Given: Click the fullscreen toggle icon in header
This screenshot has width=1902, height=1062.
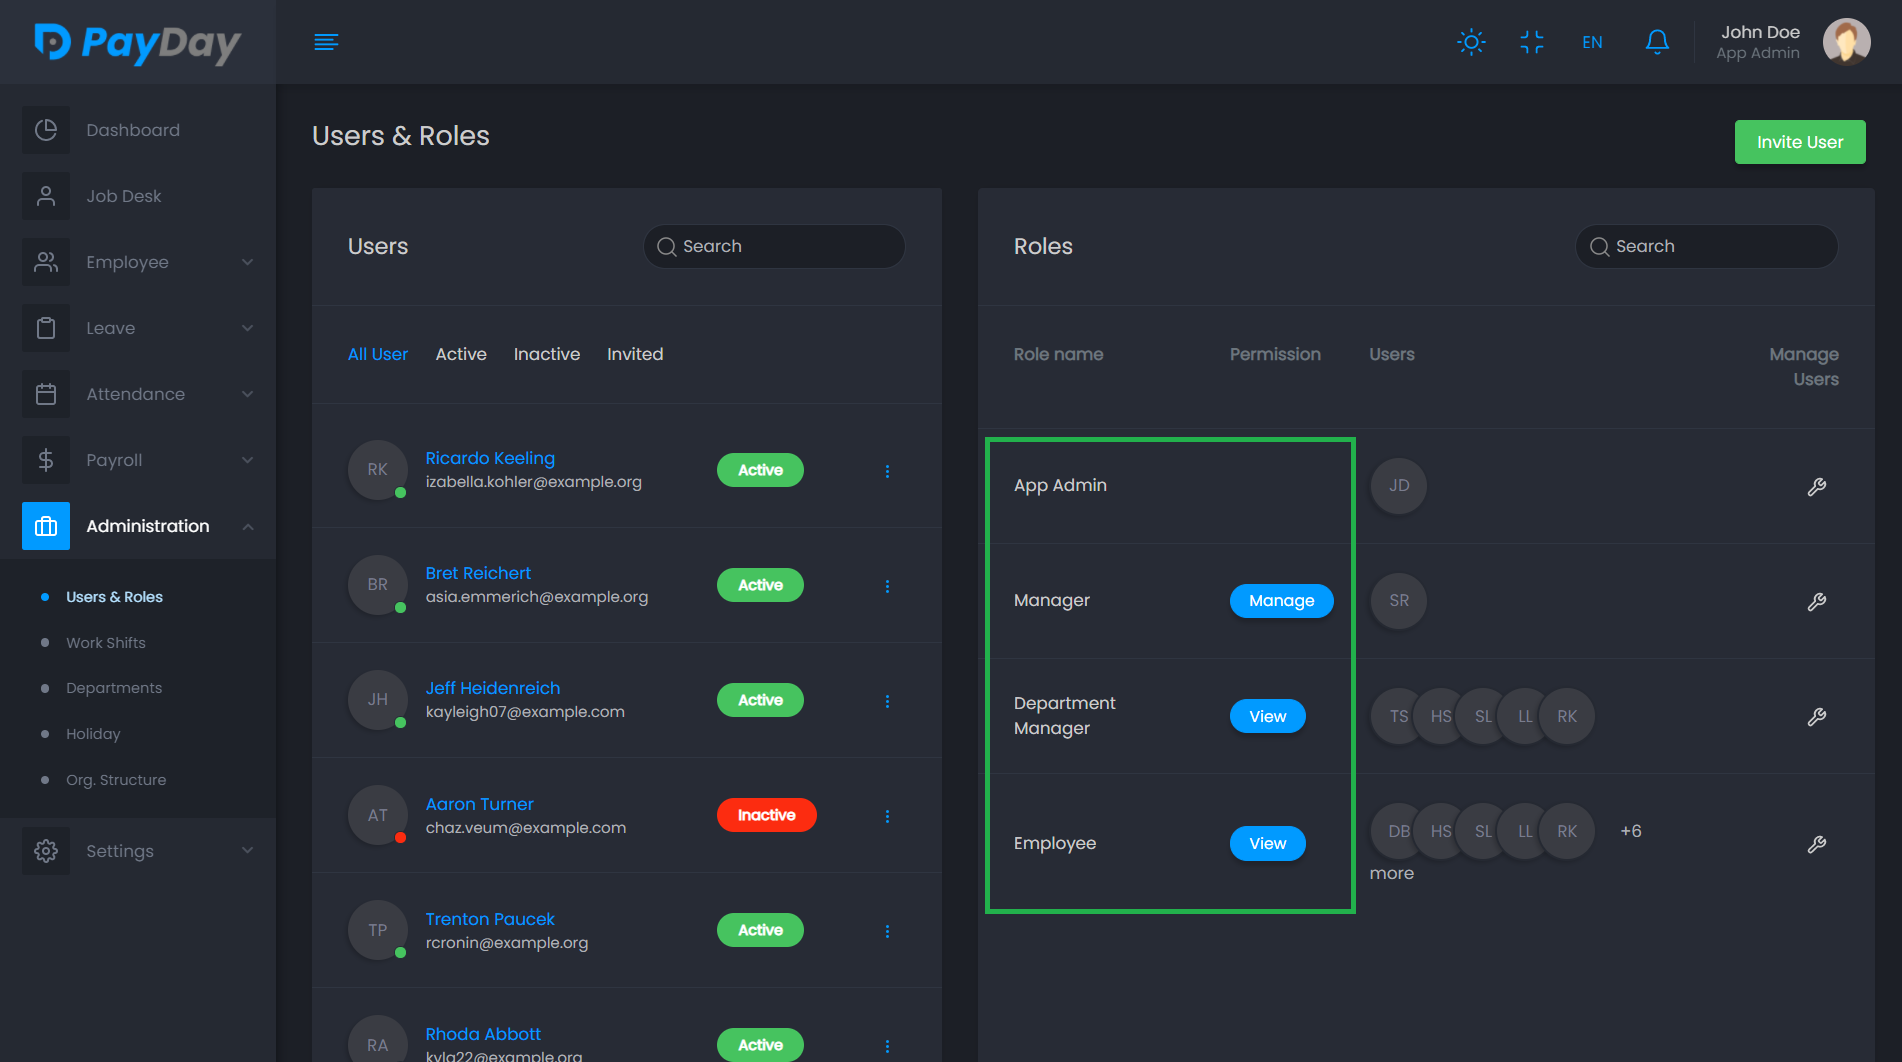Looking at the screenshot, I should tap(1531, 42).
